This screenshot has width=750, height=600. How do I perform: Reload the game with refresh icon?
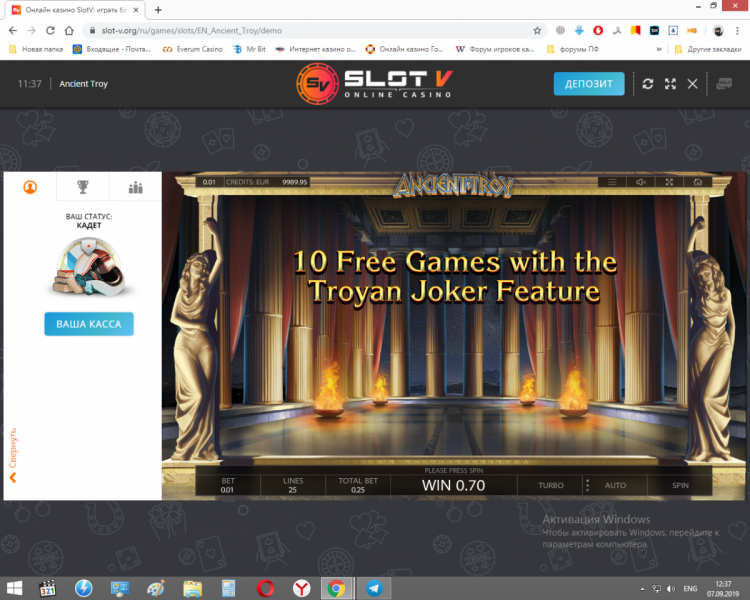(x=648, y=84)
